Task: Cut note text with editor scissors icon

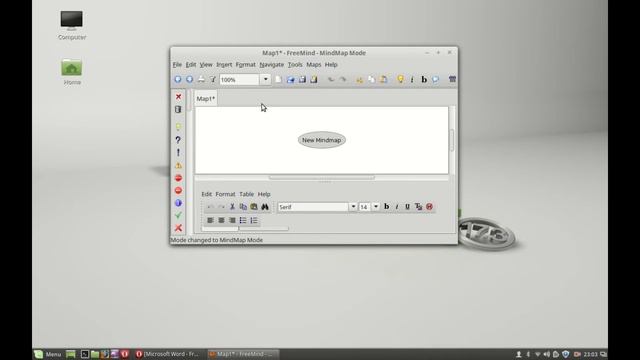Action: 232,207
